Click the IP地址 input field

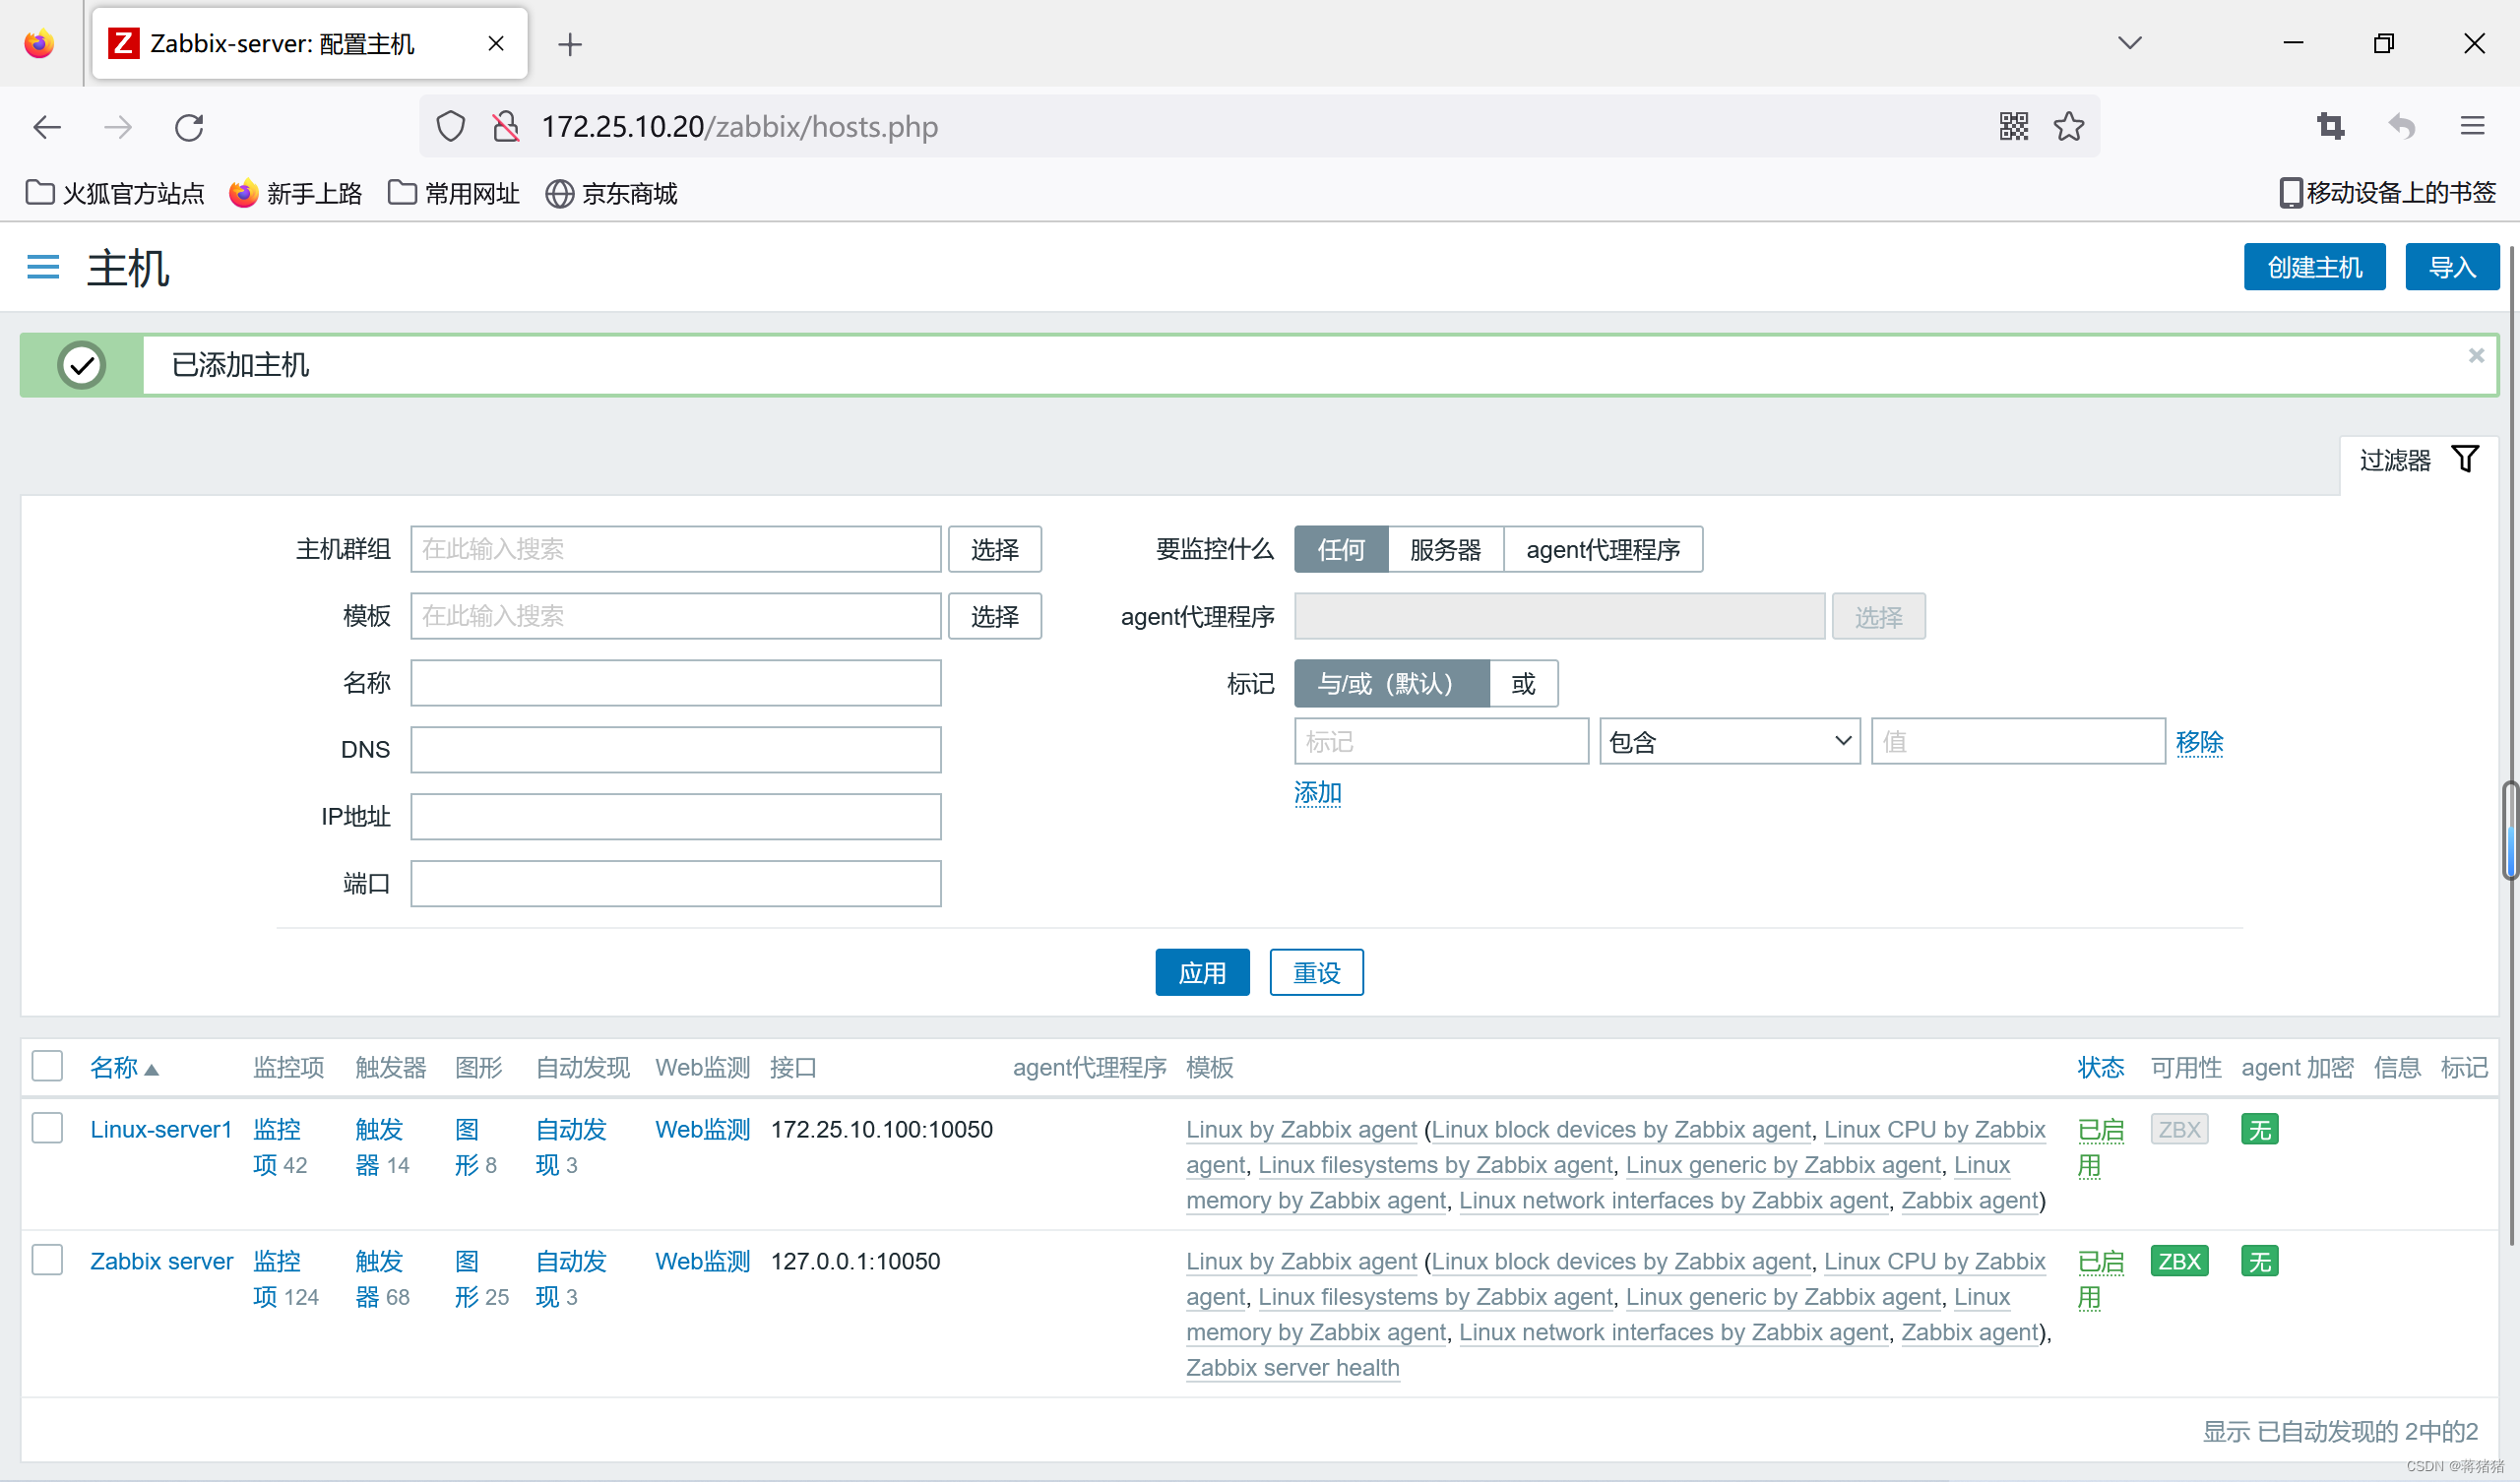click(x=676, y=817)
